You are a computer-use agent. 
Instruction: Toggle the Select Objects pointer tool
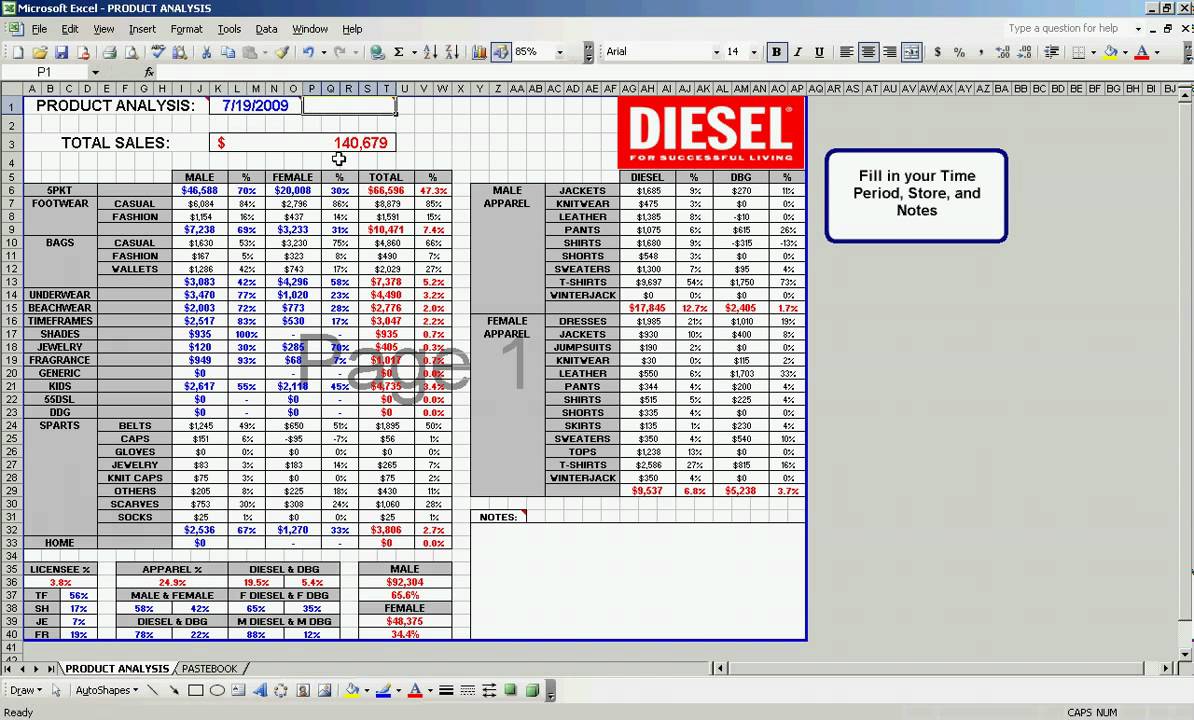click(x=56, y=690)
